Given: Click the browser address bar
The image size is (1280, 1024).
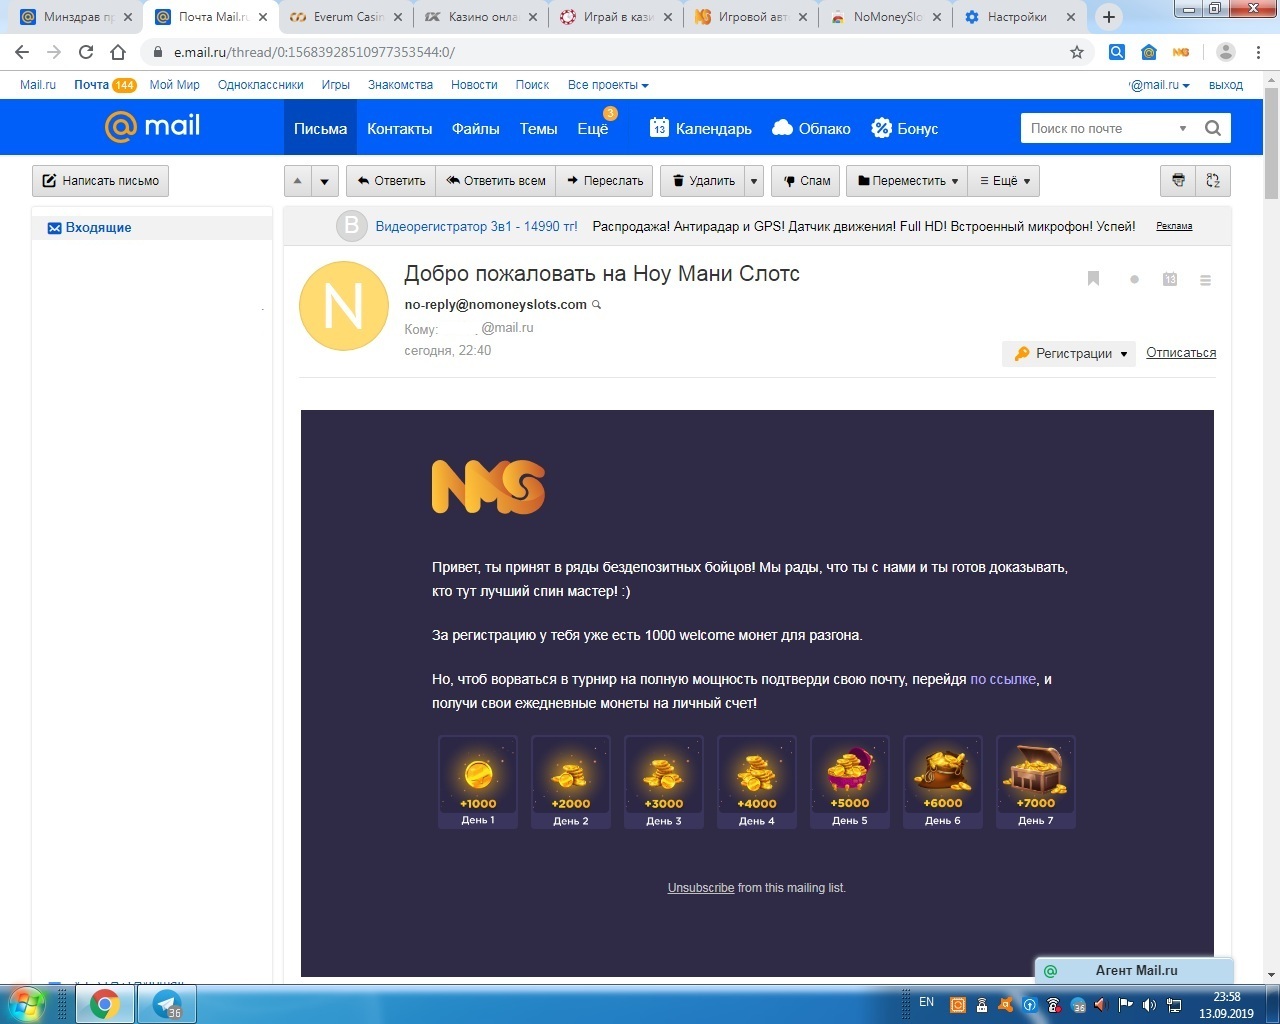Looking at the screenshot, I should point(610,52).
